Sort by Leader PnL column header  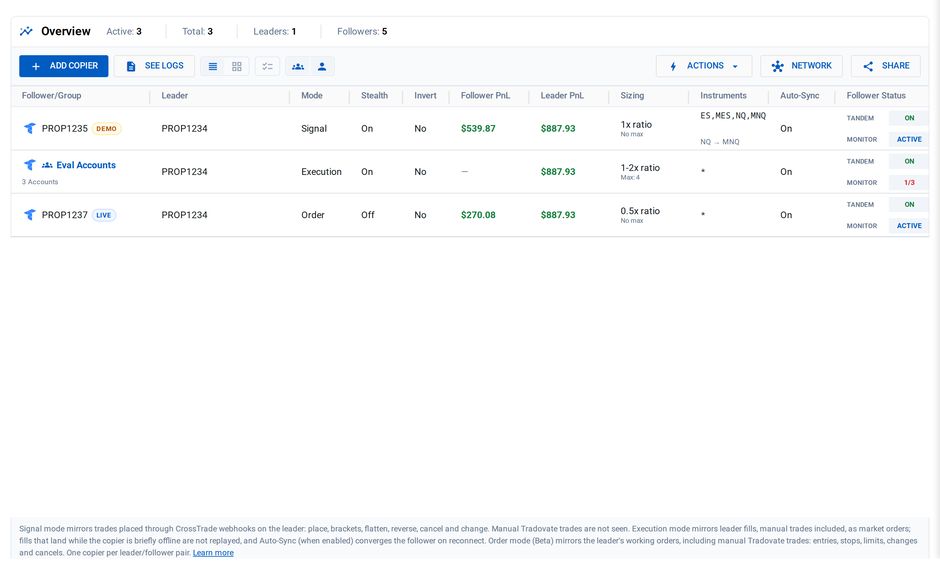(x=562, y=95)
